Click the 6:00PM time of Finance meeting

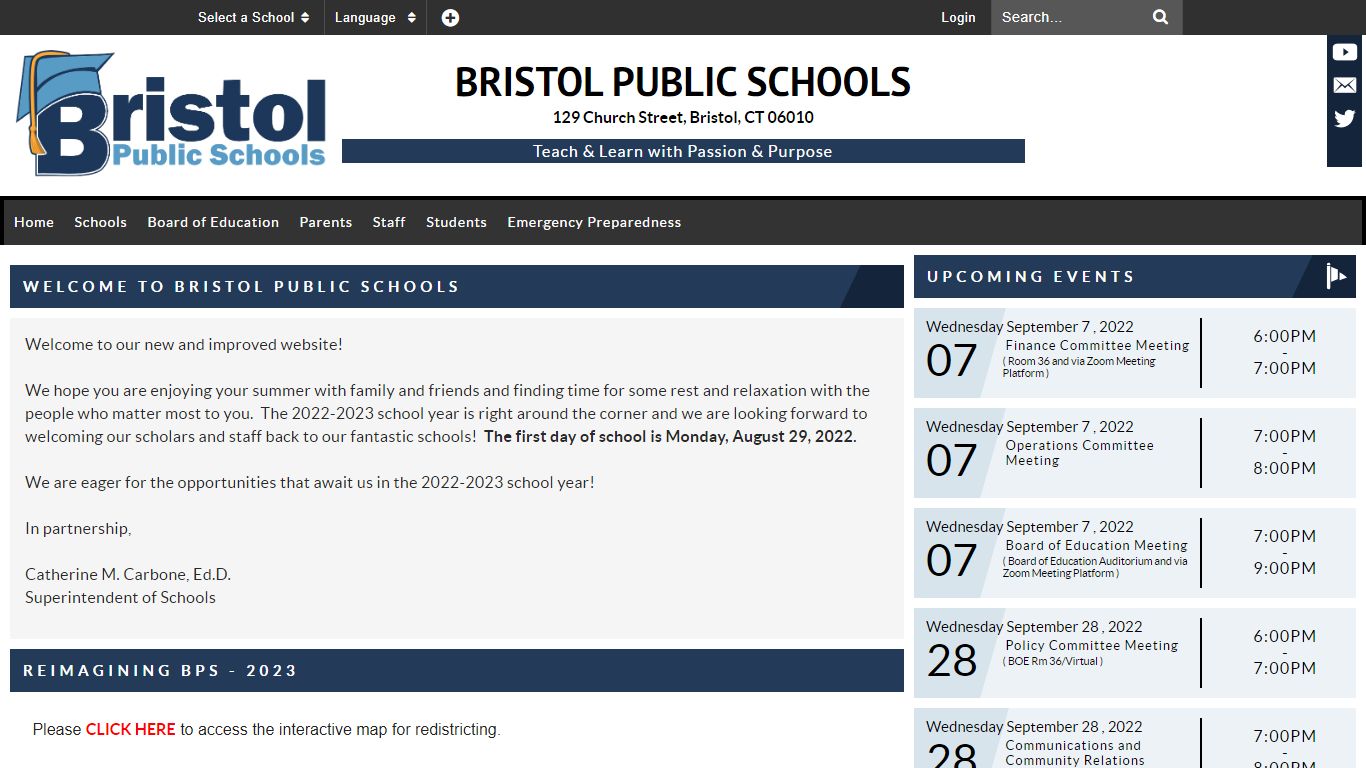point(1285,336)
